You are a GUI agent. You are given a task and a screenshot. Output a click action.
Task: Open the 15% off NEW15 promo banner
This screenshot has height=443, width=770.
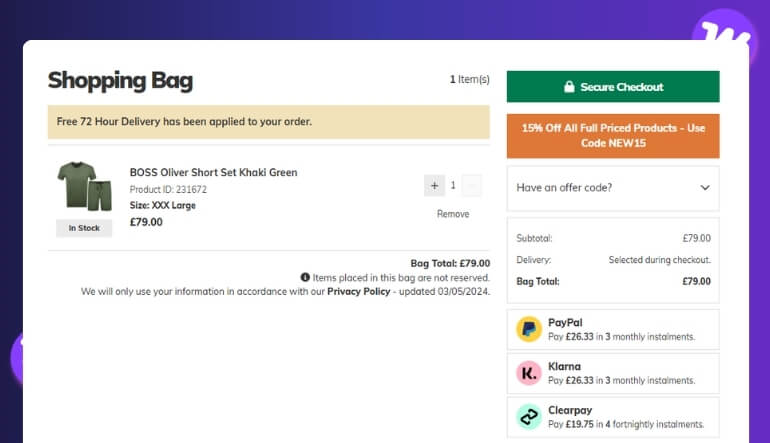point(613,136)
